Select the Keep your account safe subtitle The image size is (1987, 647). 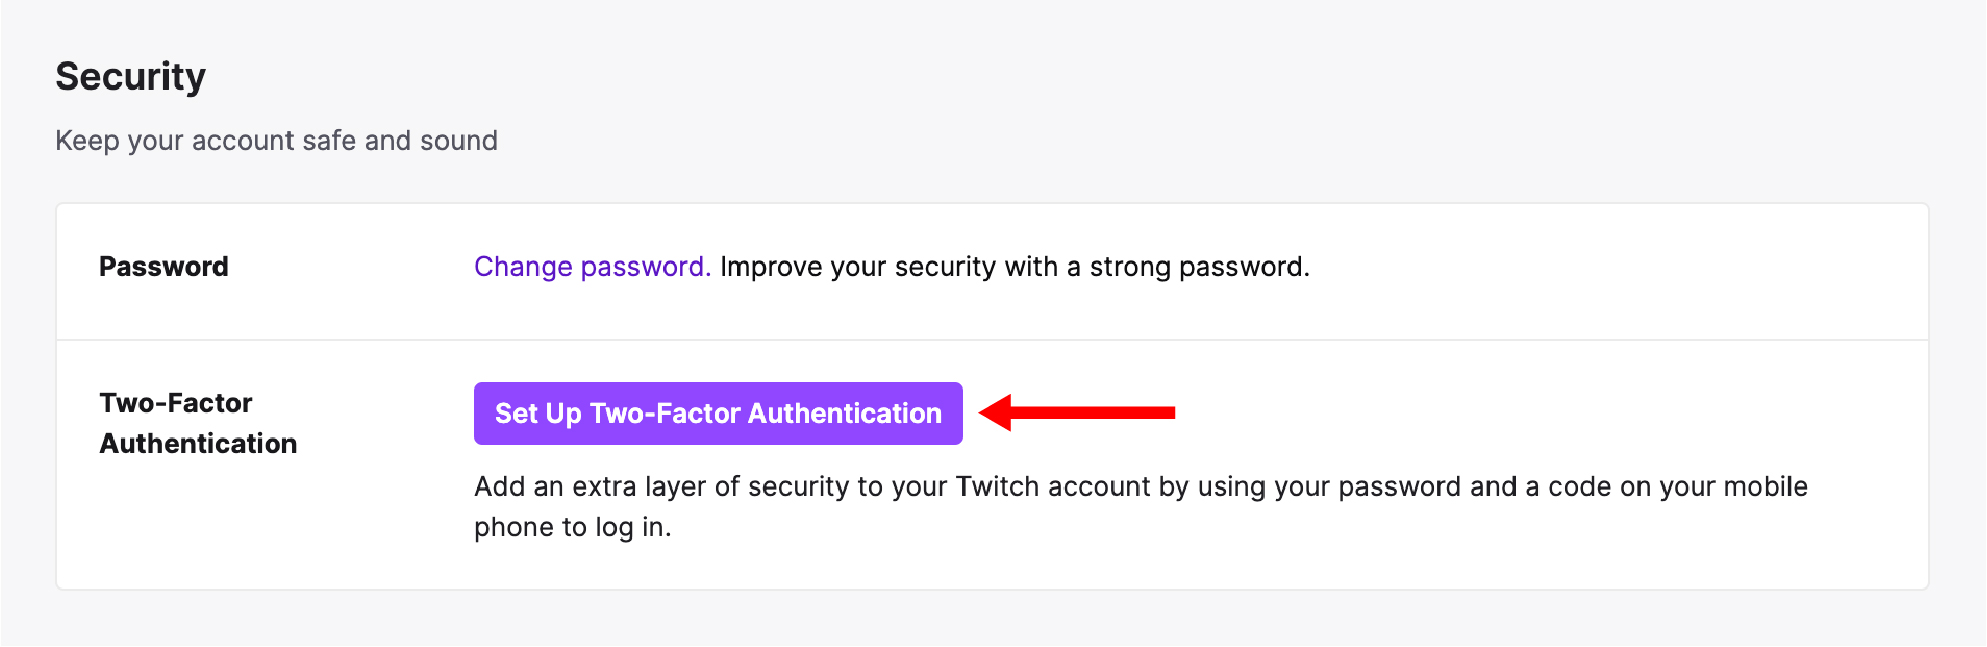[277, 141]
